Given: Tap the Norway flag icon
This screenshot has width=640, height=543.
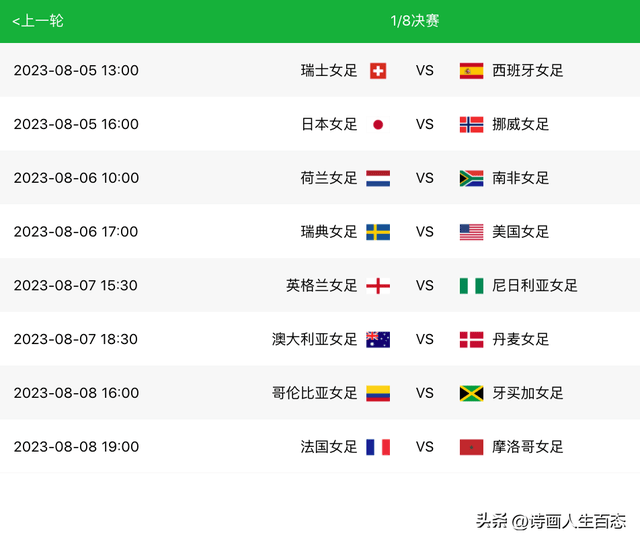Looking at the screenshot, I should coord(471,125).
